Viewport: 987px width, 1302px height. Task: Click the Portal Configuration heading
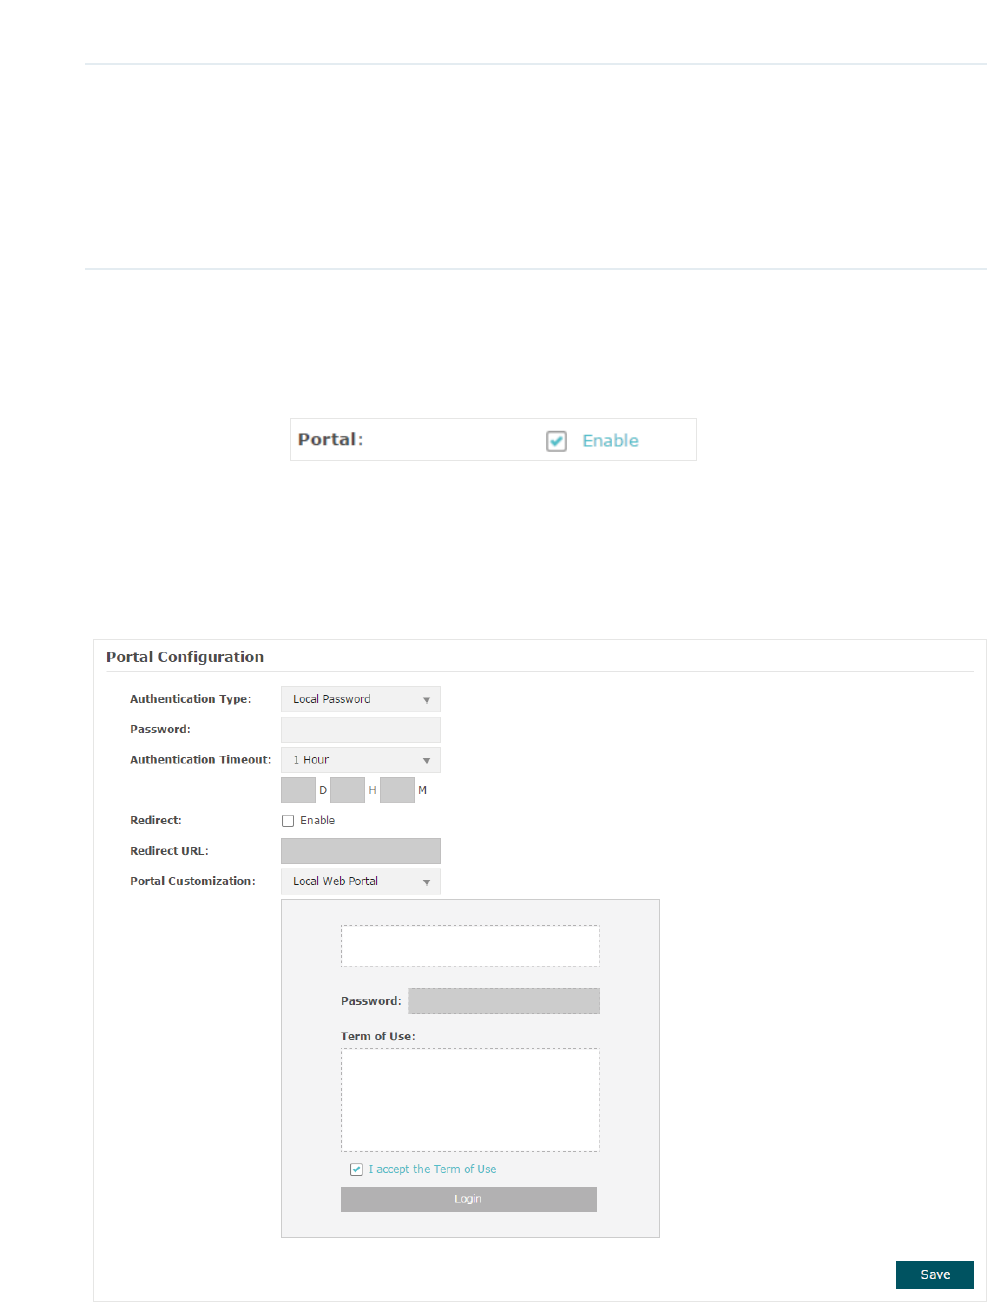click(185, 657)
